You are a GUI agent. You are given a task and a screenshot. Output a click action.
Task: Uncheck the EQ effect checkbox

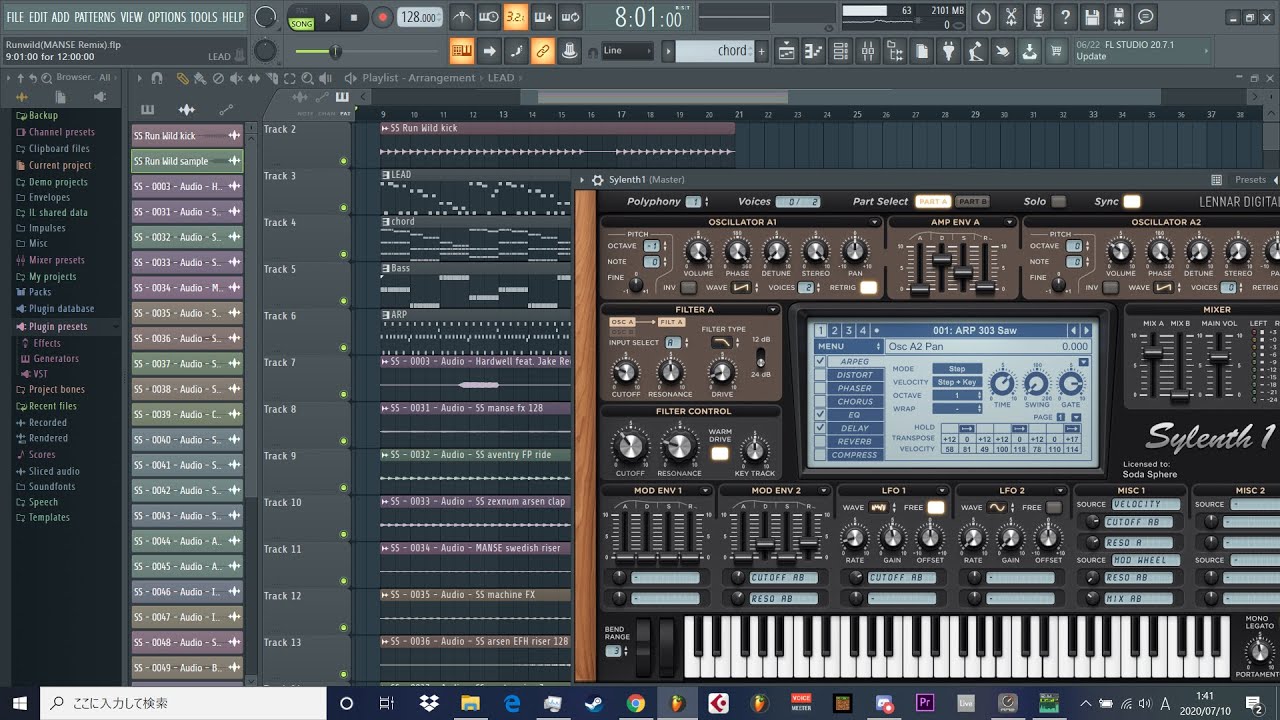coord(821,414)
